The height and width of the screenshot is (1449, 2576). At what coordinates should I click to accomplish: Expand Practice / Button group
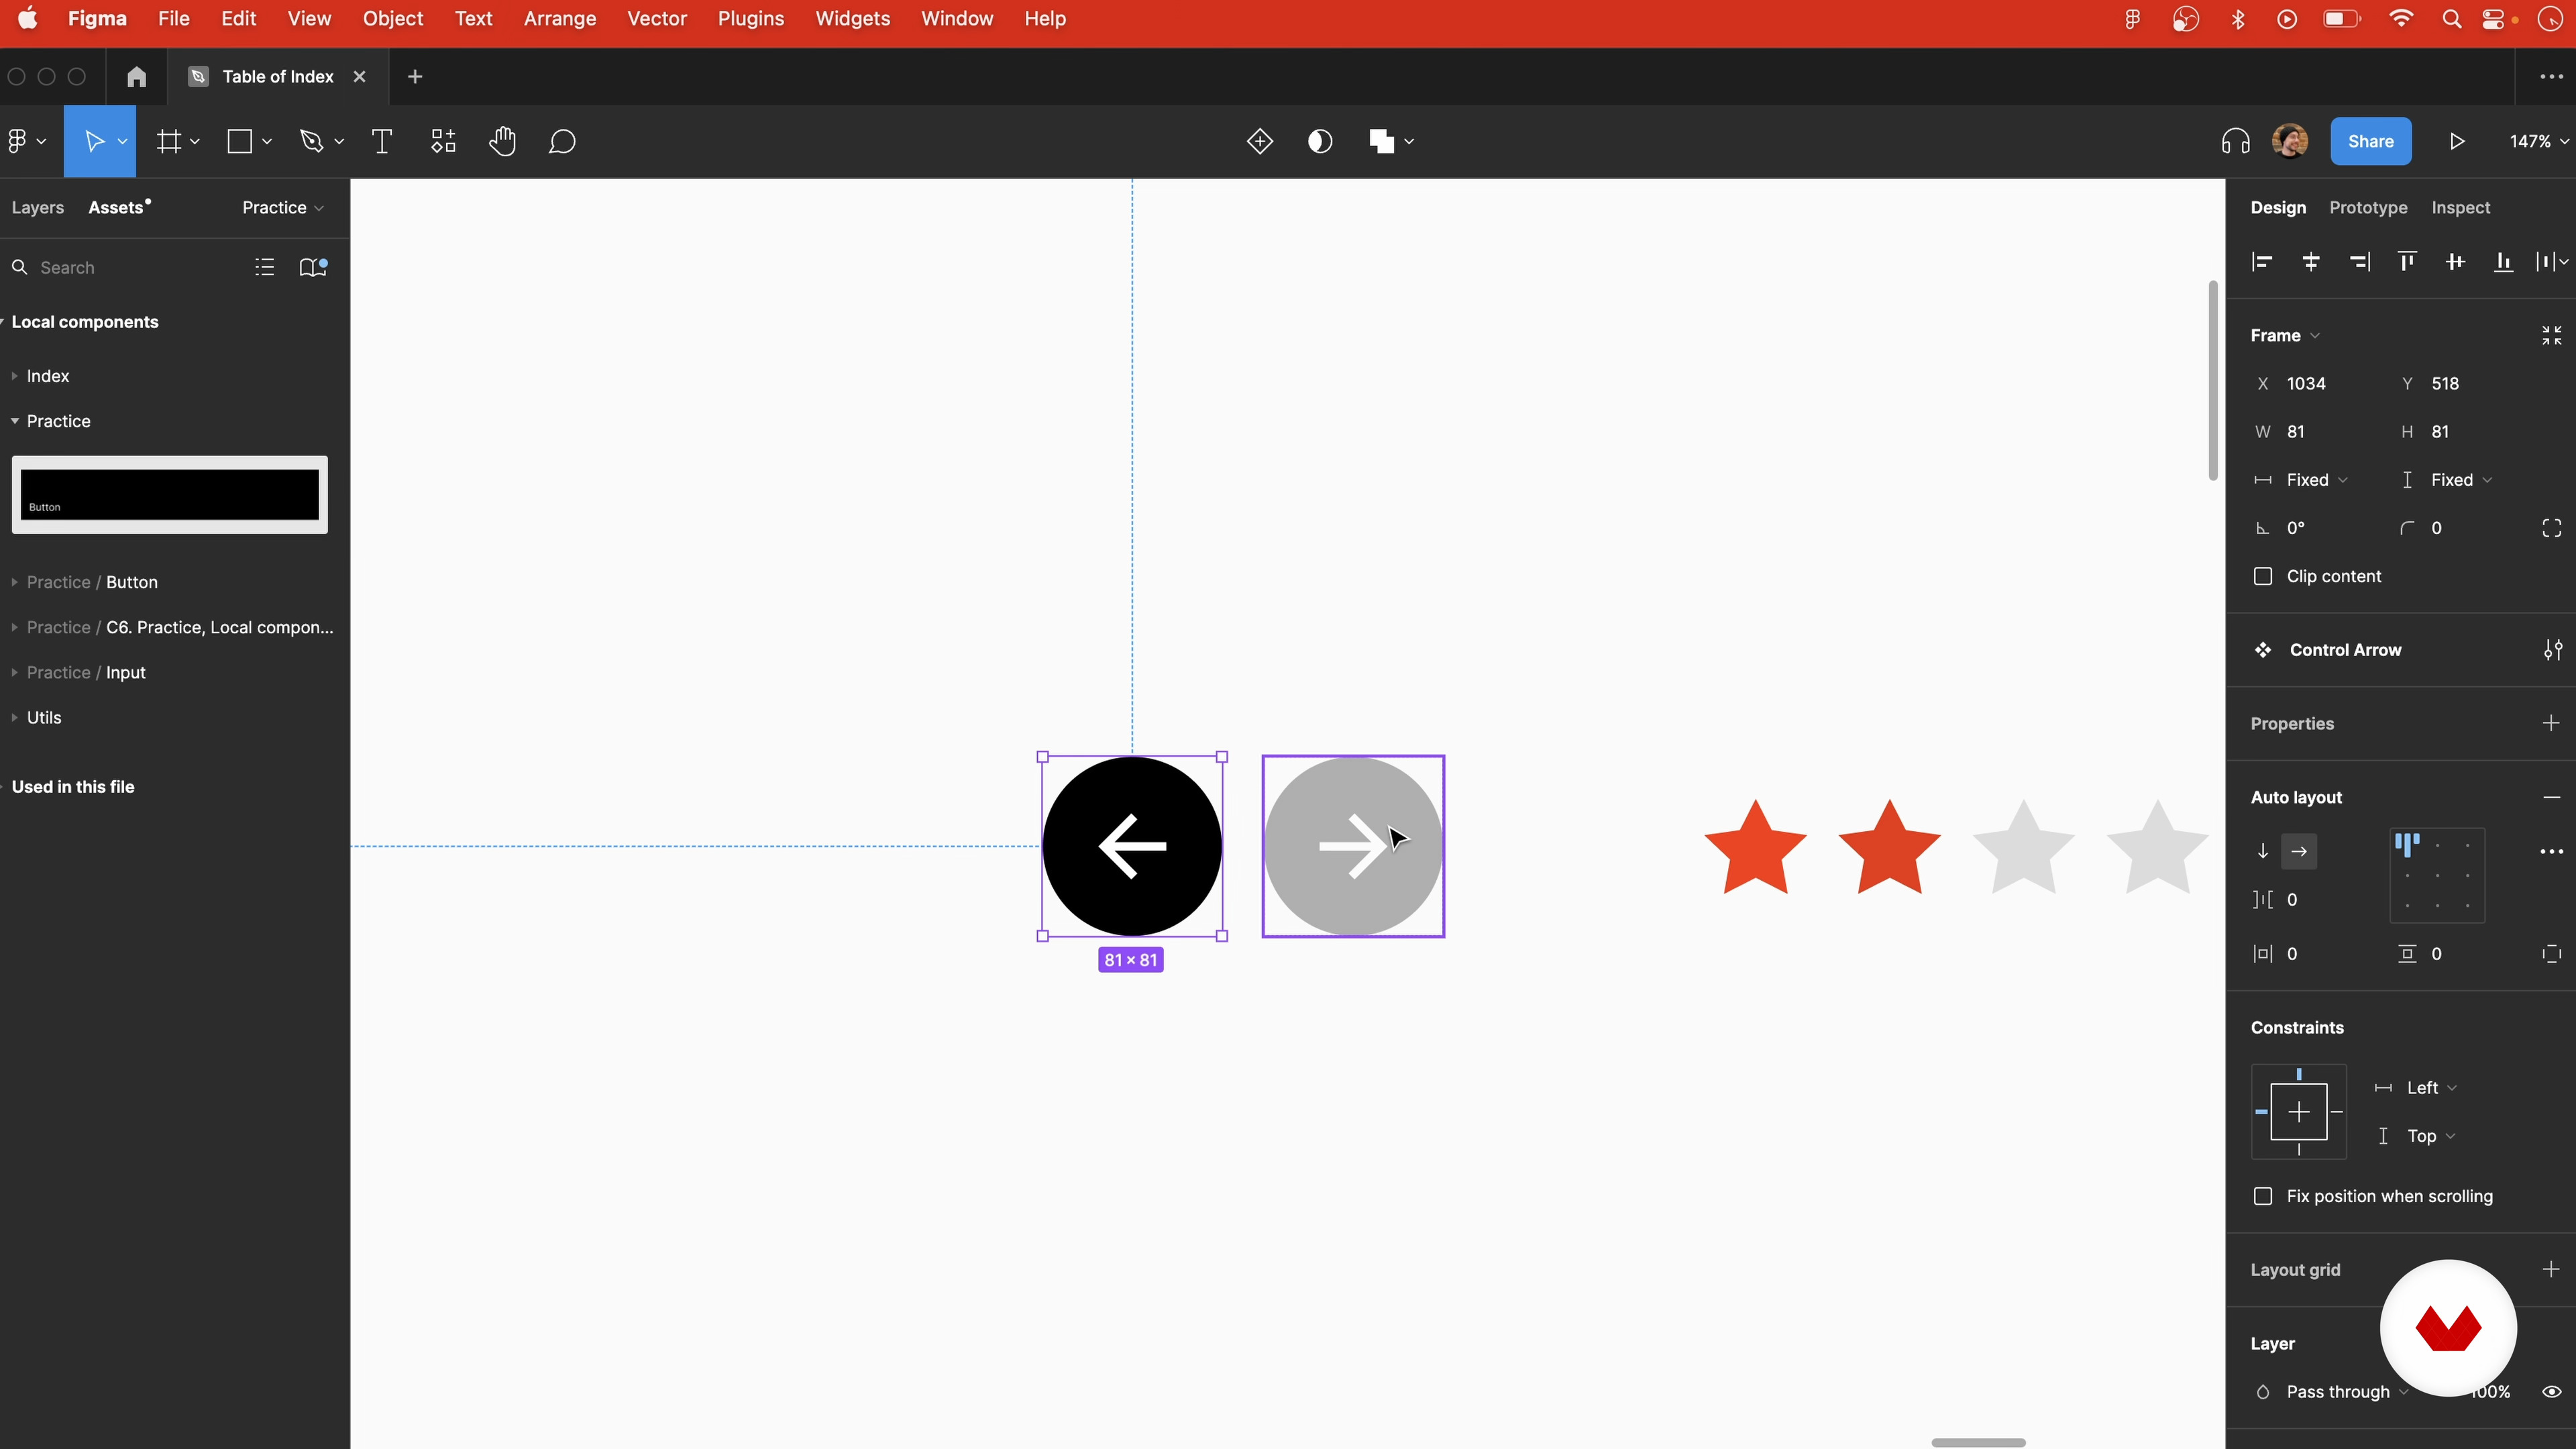point(14,582)
